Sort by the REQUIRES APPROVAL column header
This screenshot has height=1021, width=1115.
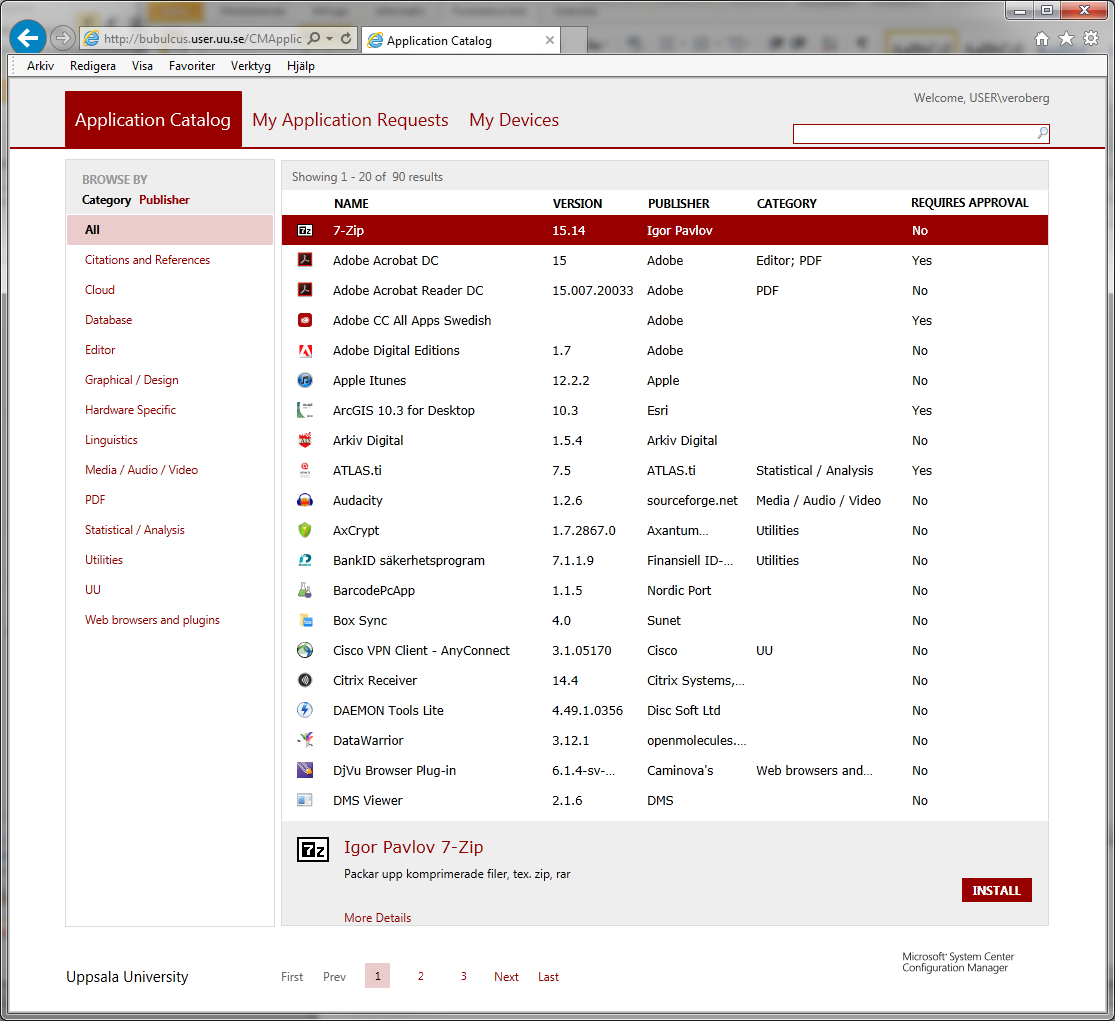click(970, 203)
